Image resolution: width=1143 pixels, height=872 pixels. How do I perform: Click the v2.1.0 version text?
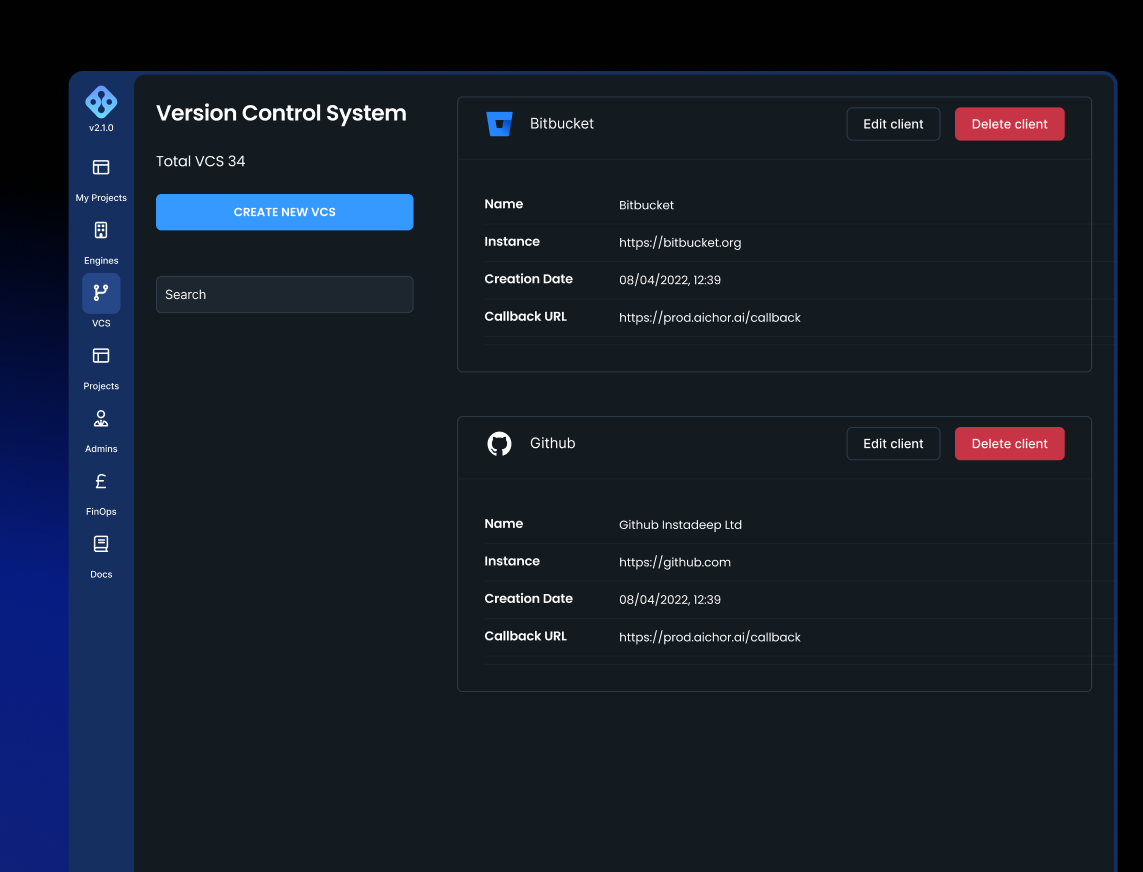[x=101, y=128]
